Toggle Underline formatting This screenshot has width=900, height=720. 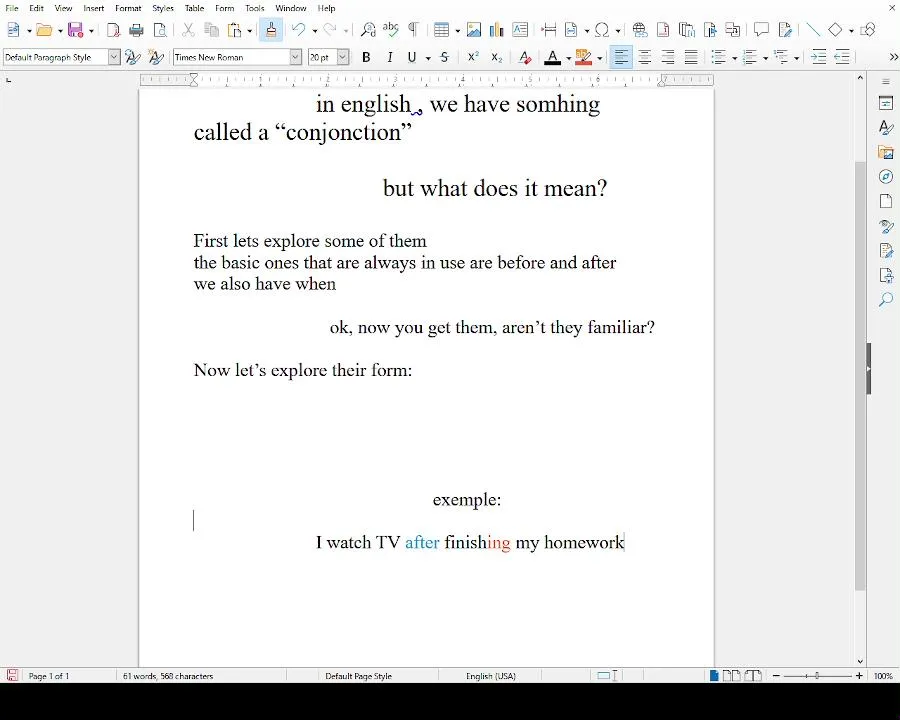[x=412, y=57]
